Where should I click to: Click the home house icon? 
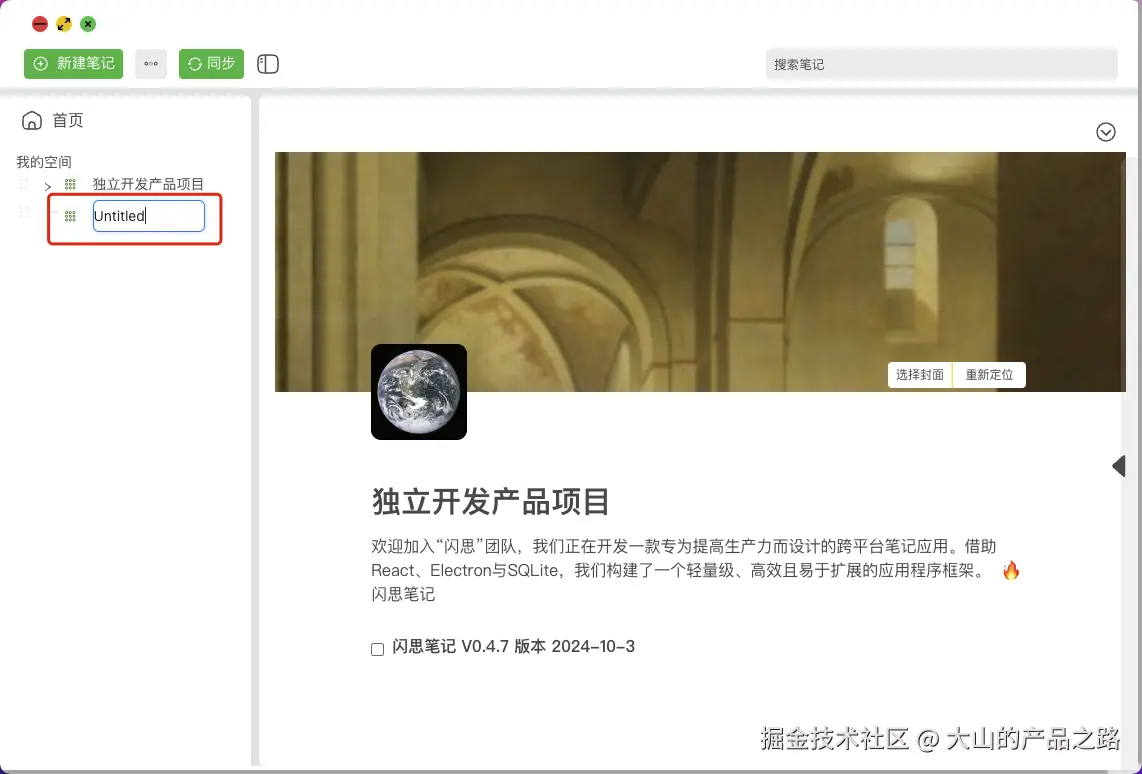coord(32,120)
